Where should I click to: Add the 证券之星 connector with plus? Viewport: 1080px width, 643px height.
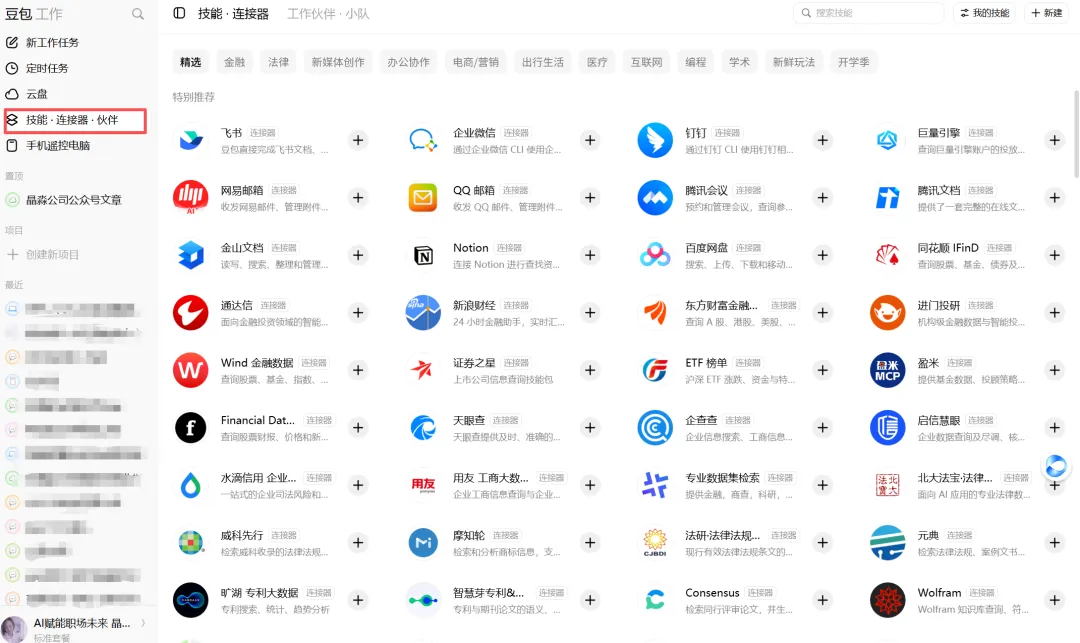pos(590,370)
